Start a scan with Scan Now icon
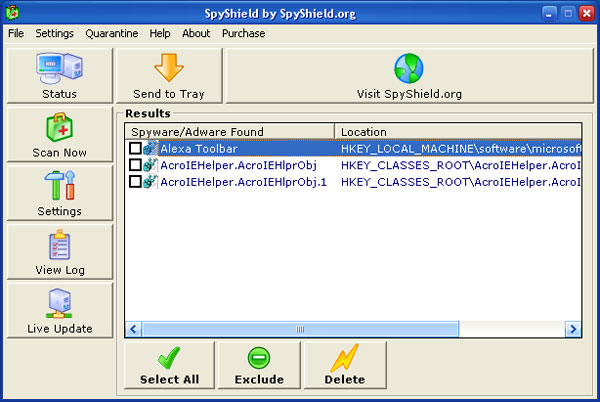Viewport: 600px width, 402px height. pos(60,127)
